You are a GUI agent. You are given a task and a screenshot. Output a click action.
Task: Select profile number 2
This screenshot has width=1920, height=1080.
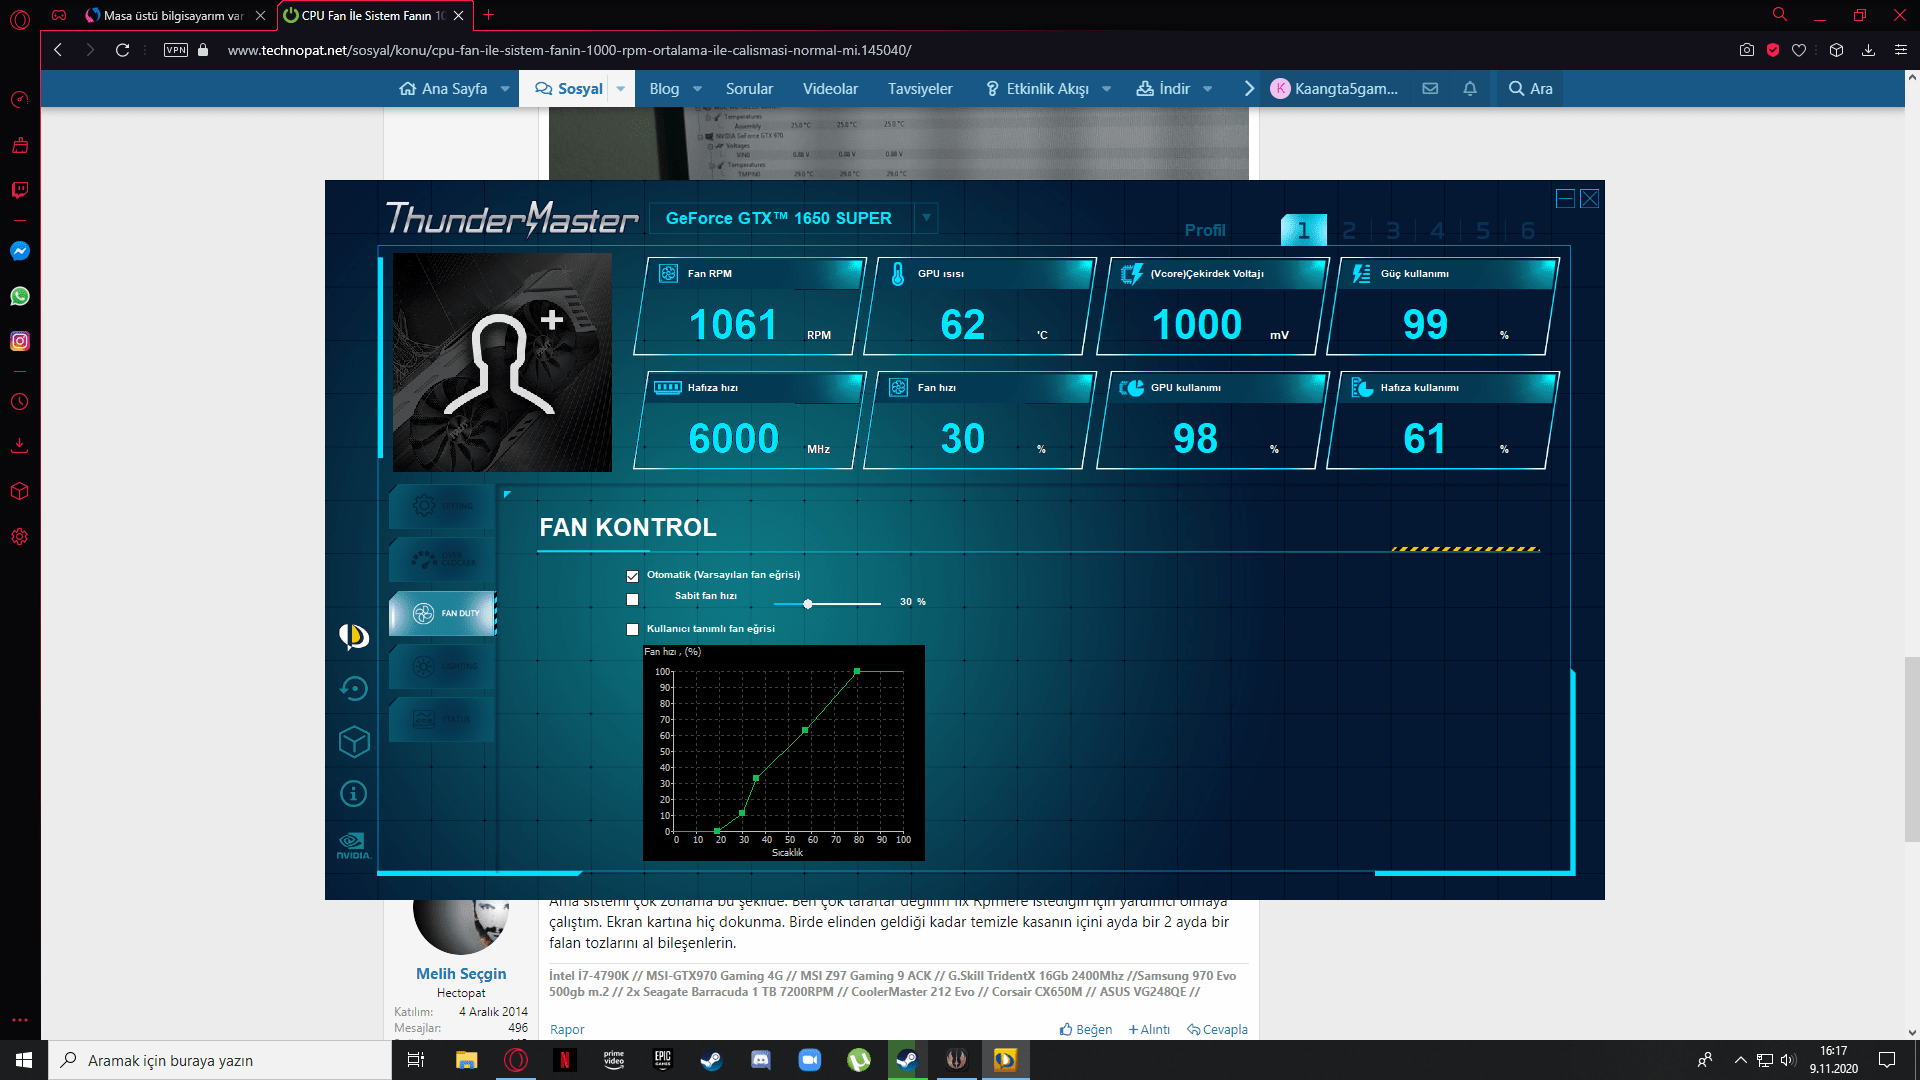pyautogui.click(x=1349, y=231)
